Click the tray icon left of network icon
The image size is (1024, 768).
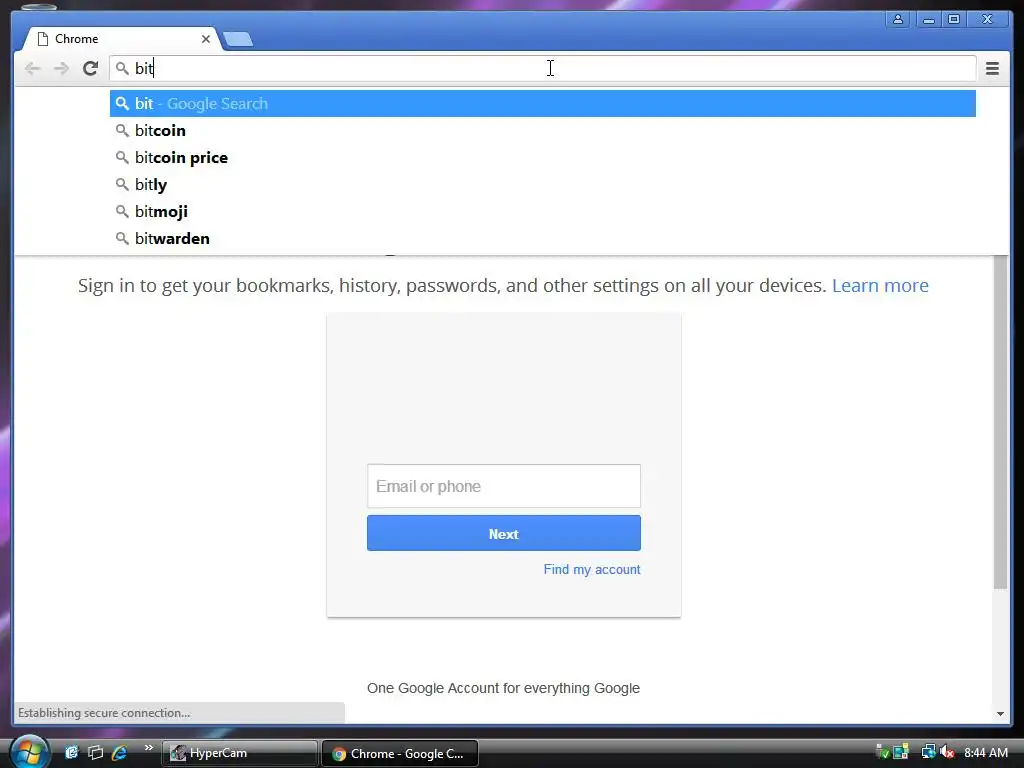(x=902, y=753)
